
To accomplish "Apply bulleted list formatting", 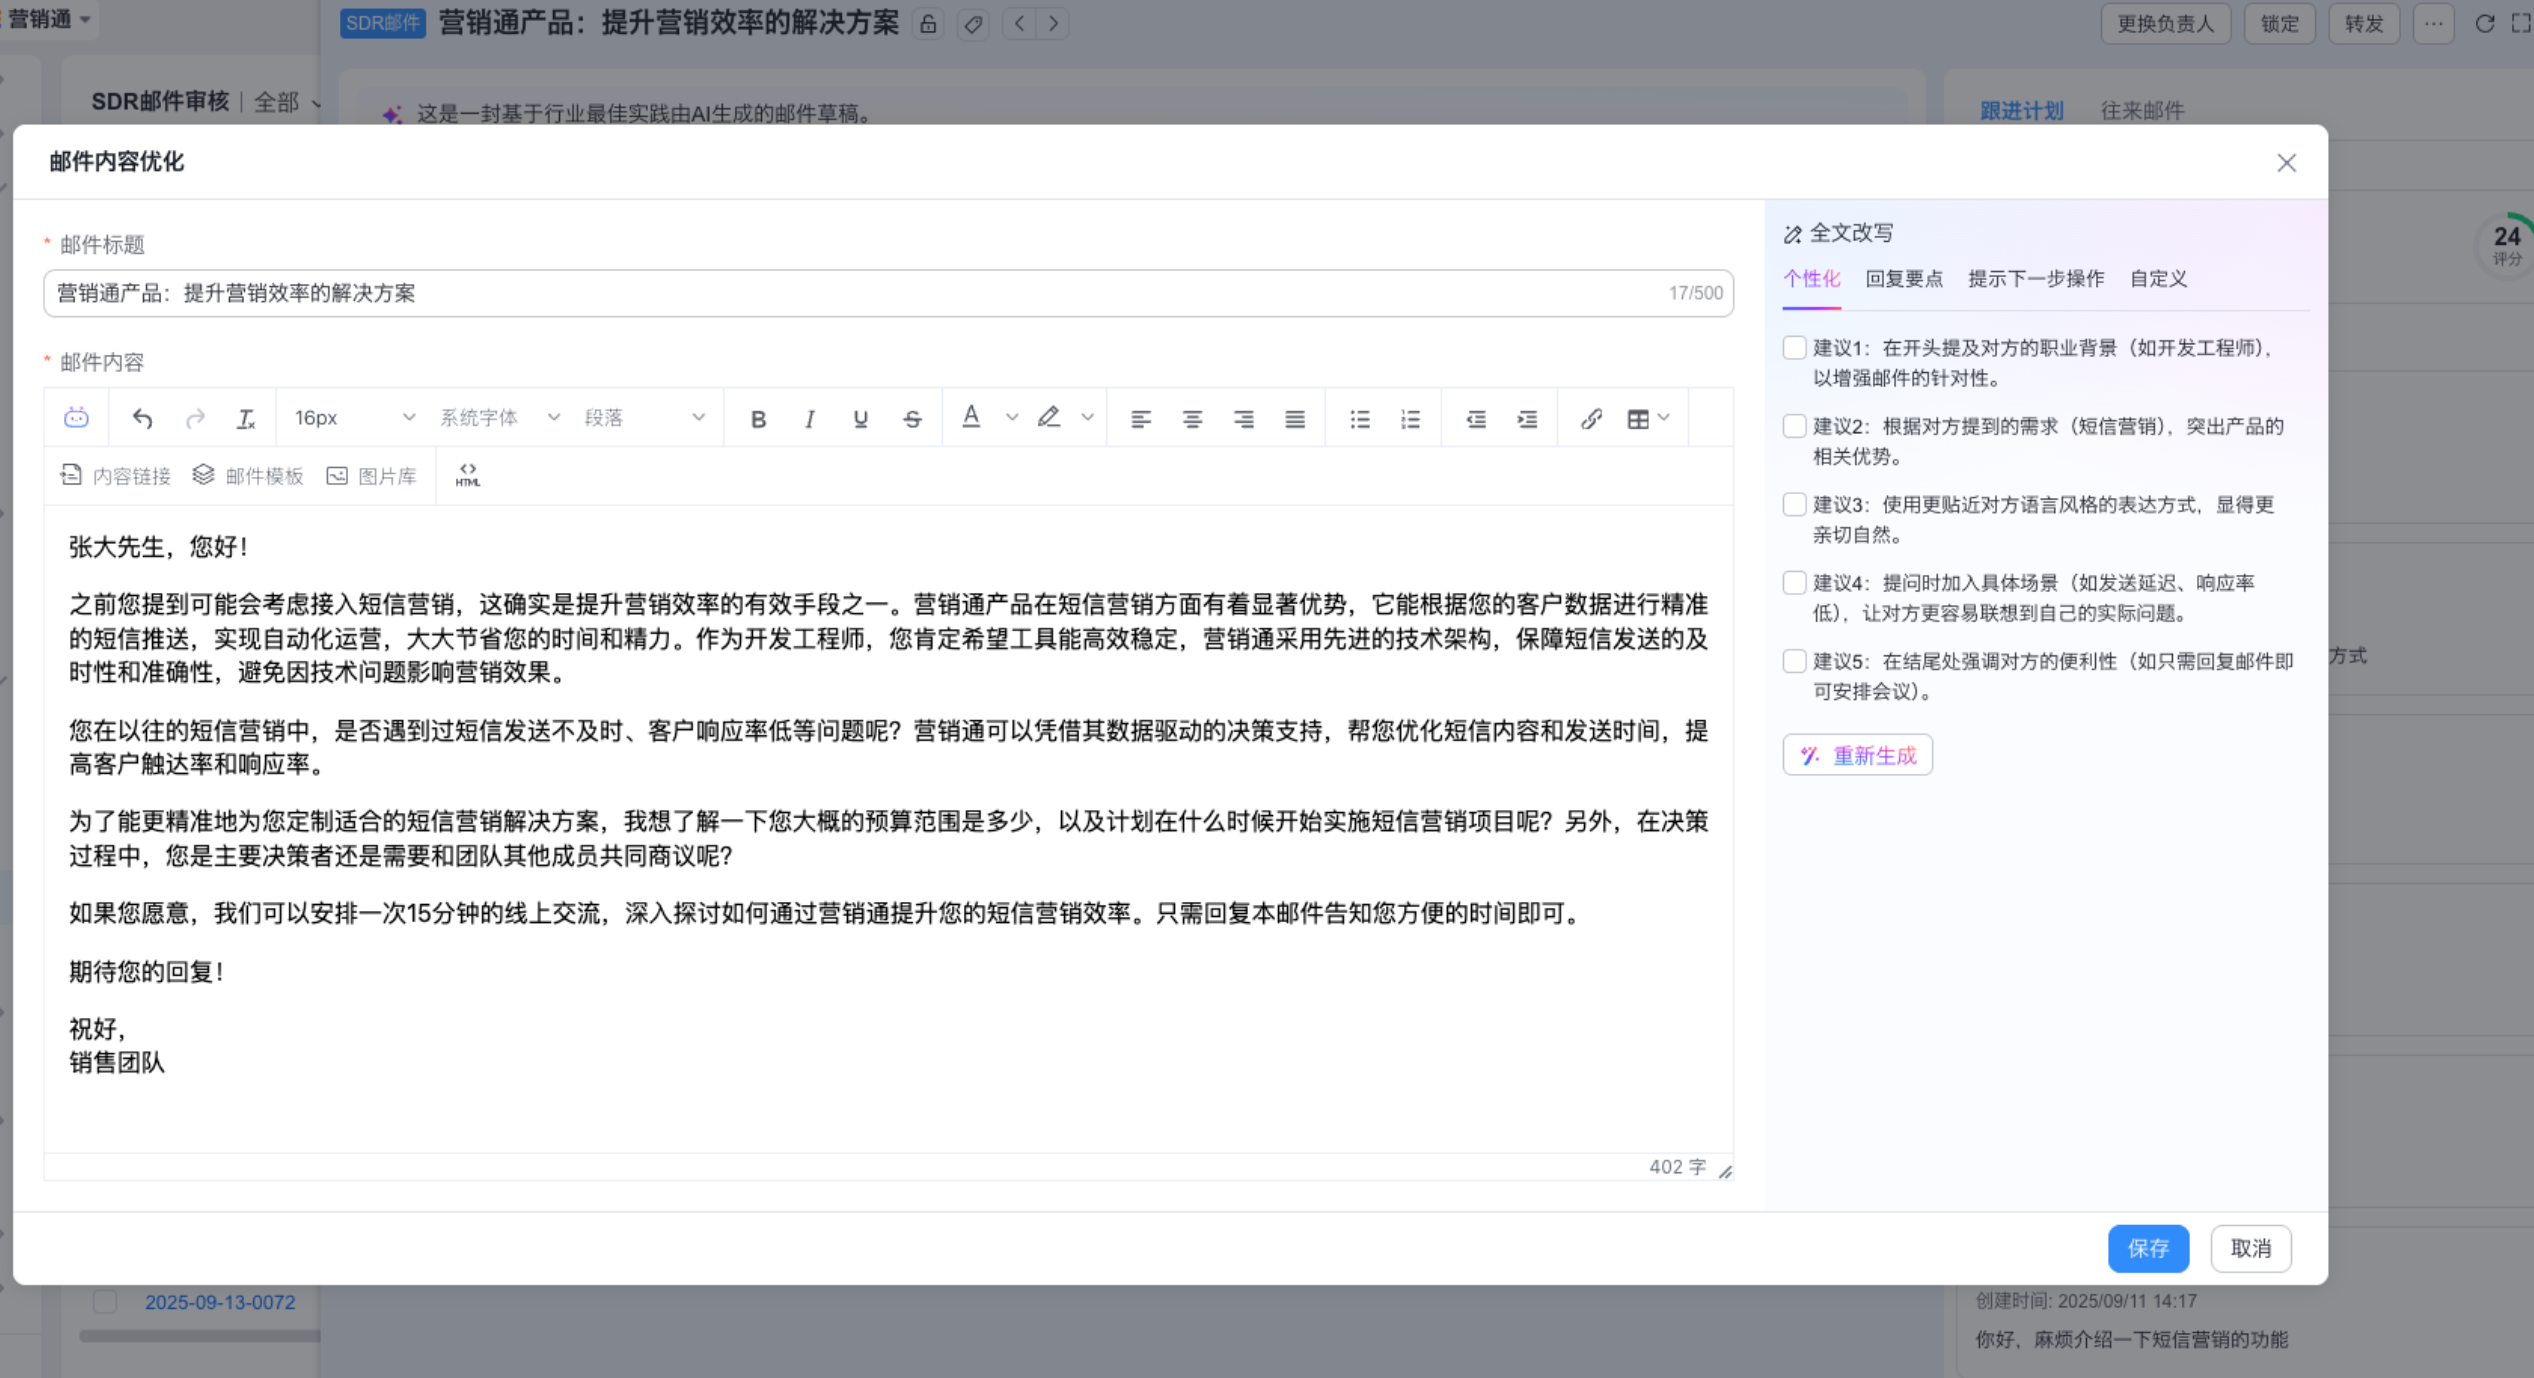I will [1359, 419].
